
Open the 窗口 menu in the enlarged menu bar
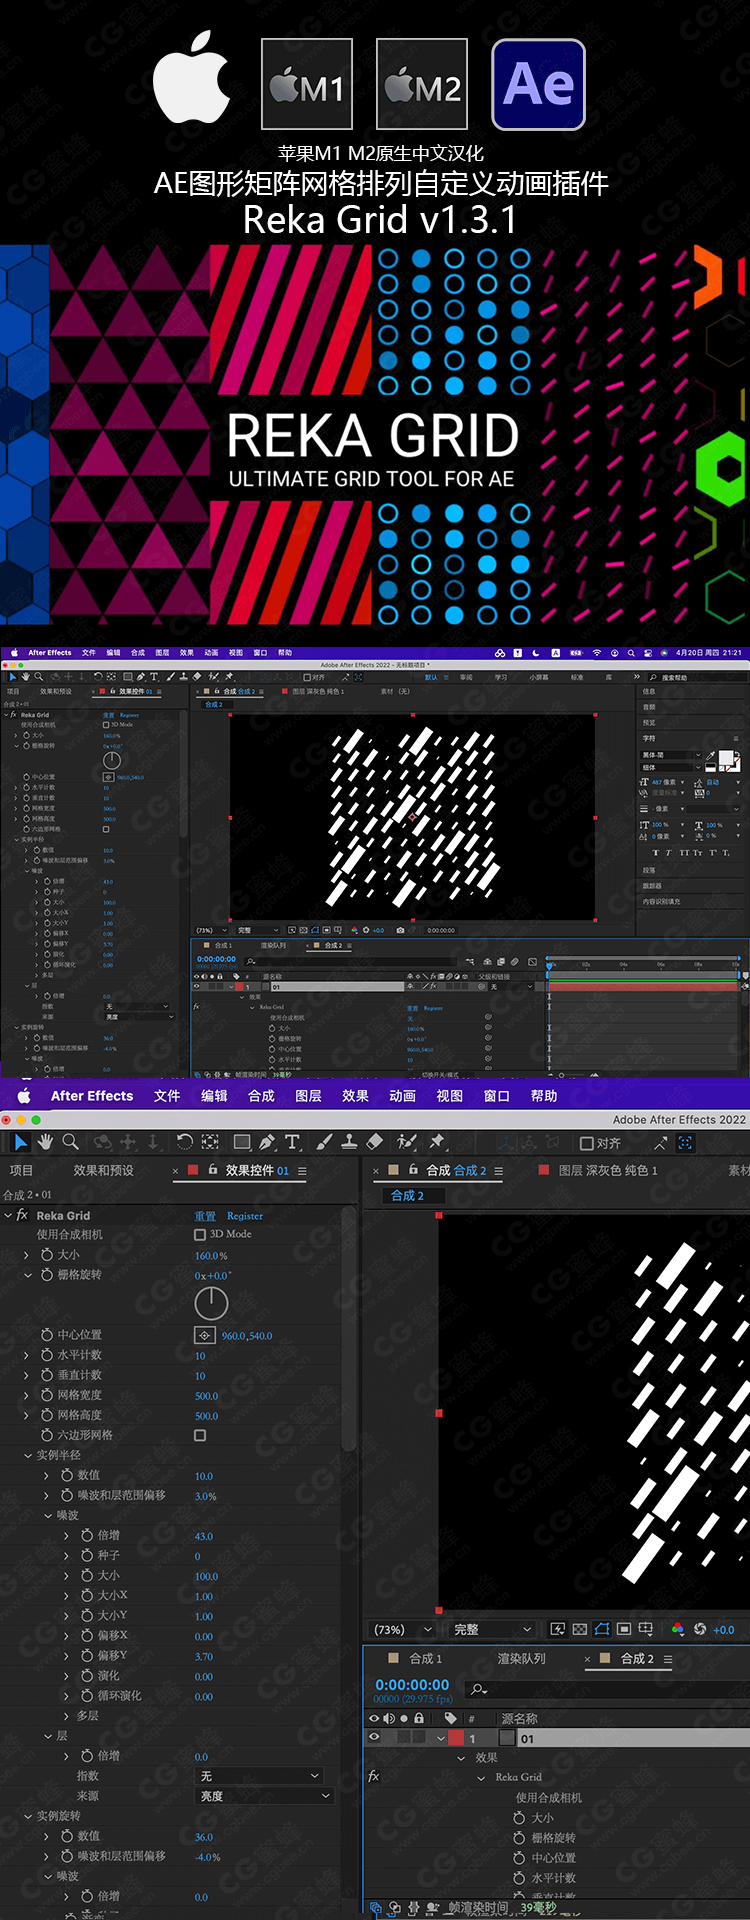(x=497, y=1096)
